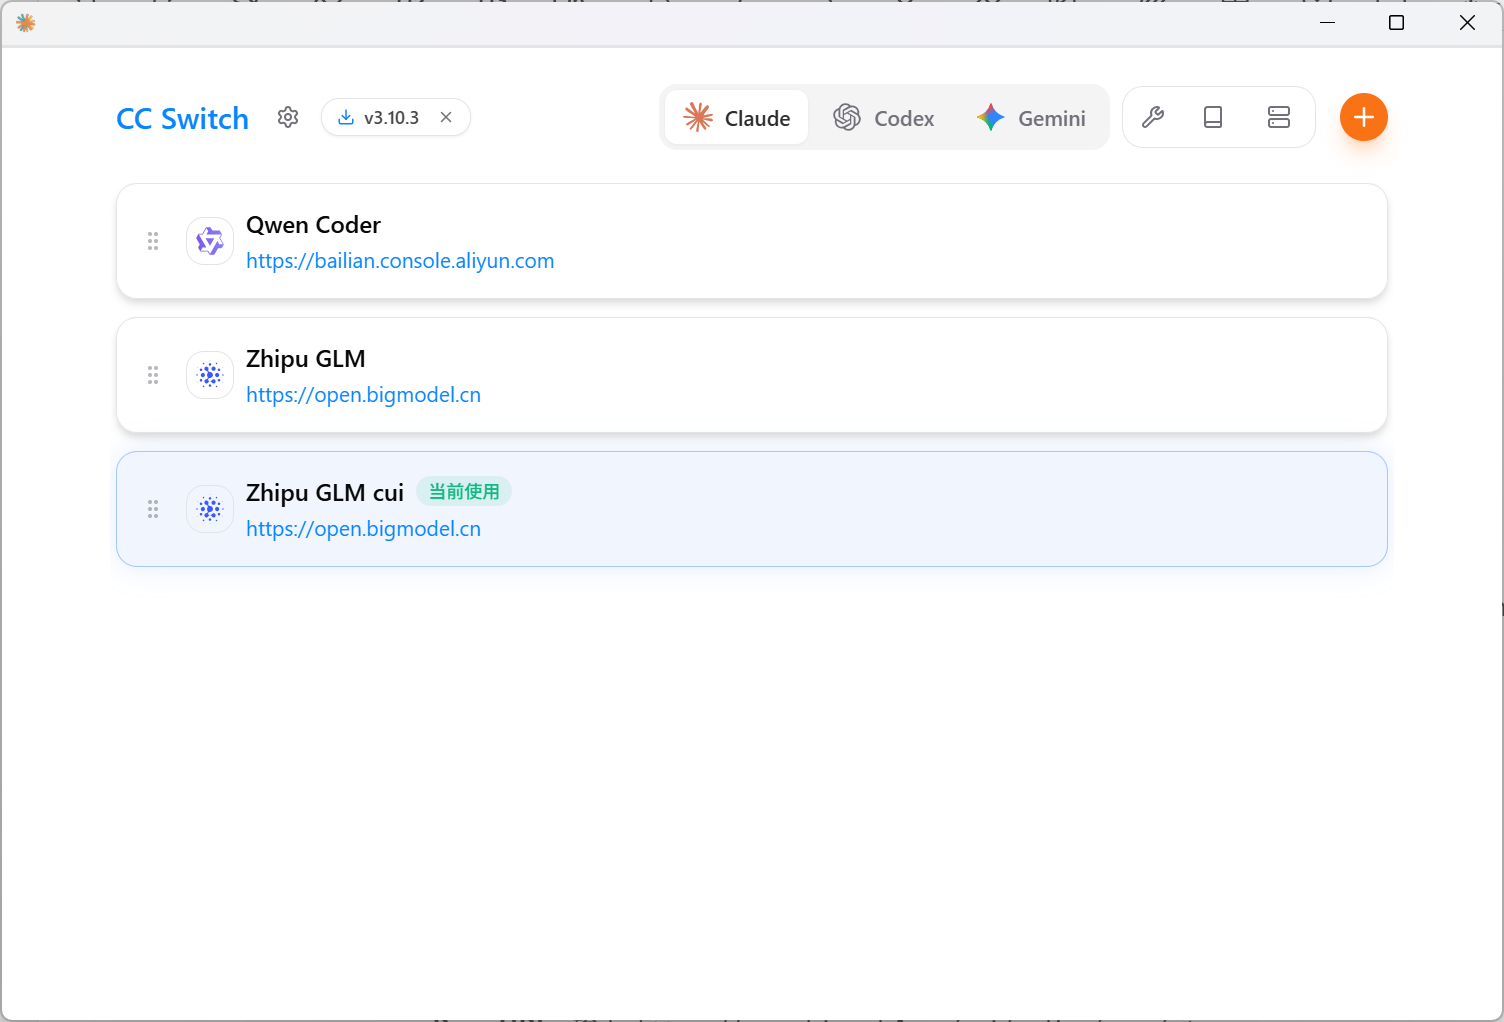Switch to the Codex tab
1504x1022 pixels.
tap(884, 118)
